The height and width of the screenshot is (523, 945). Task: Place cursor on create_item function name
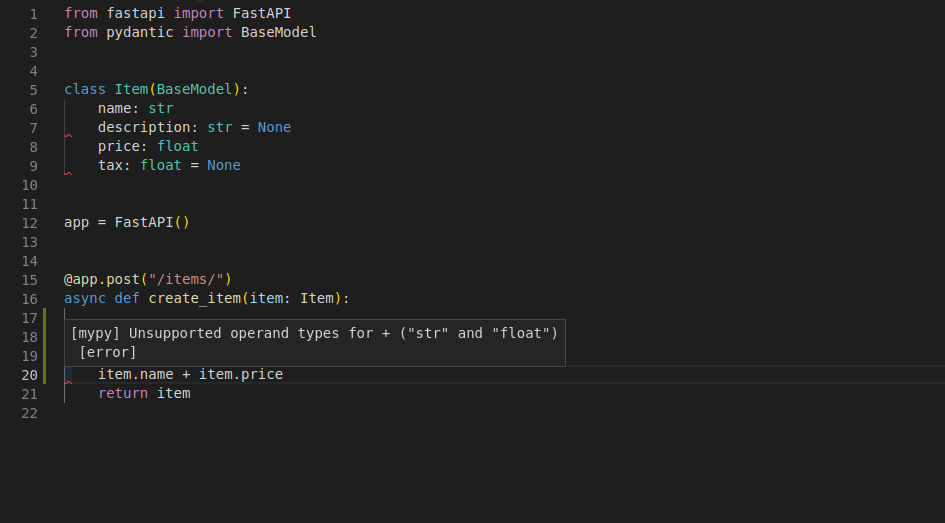194,298
